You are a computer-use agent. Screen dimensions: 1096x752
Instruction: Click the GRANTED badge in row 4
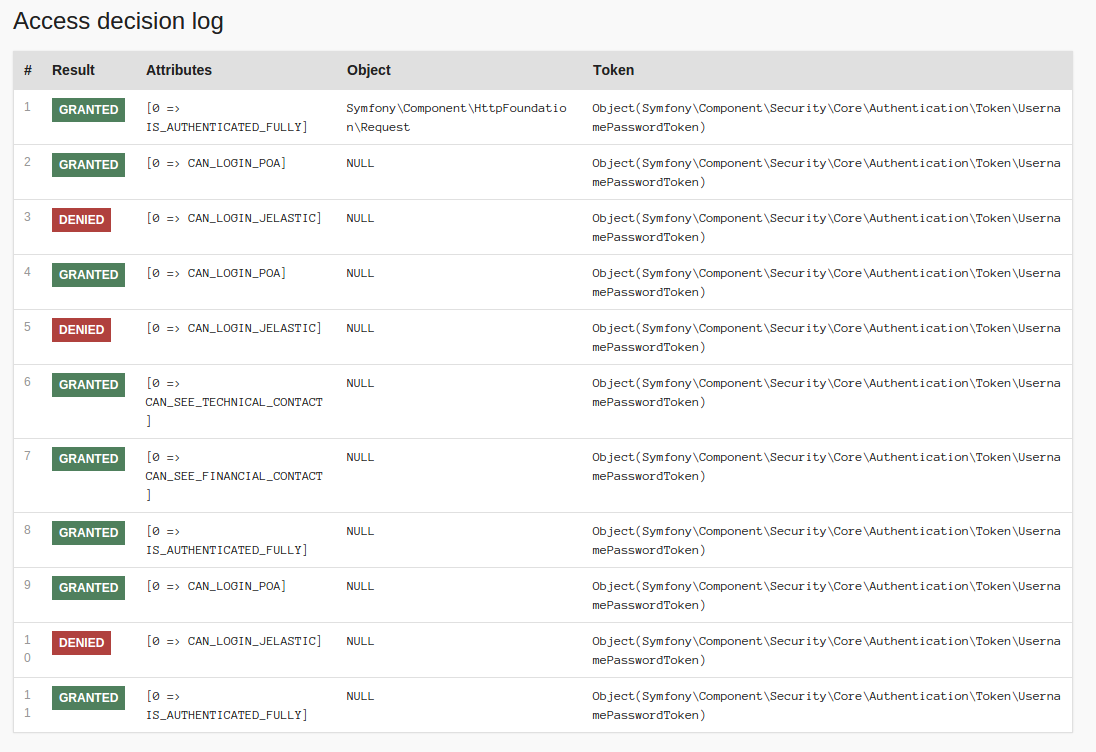click(88, 275)
